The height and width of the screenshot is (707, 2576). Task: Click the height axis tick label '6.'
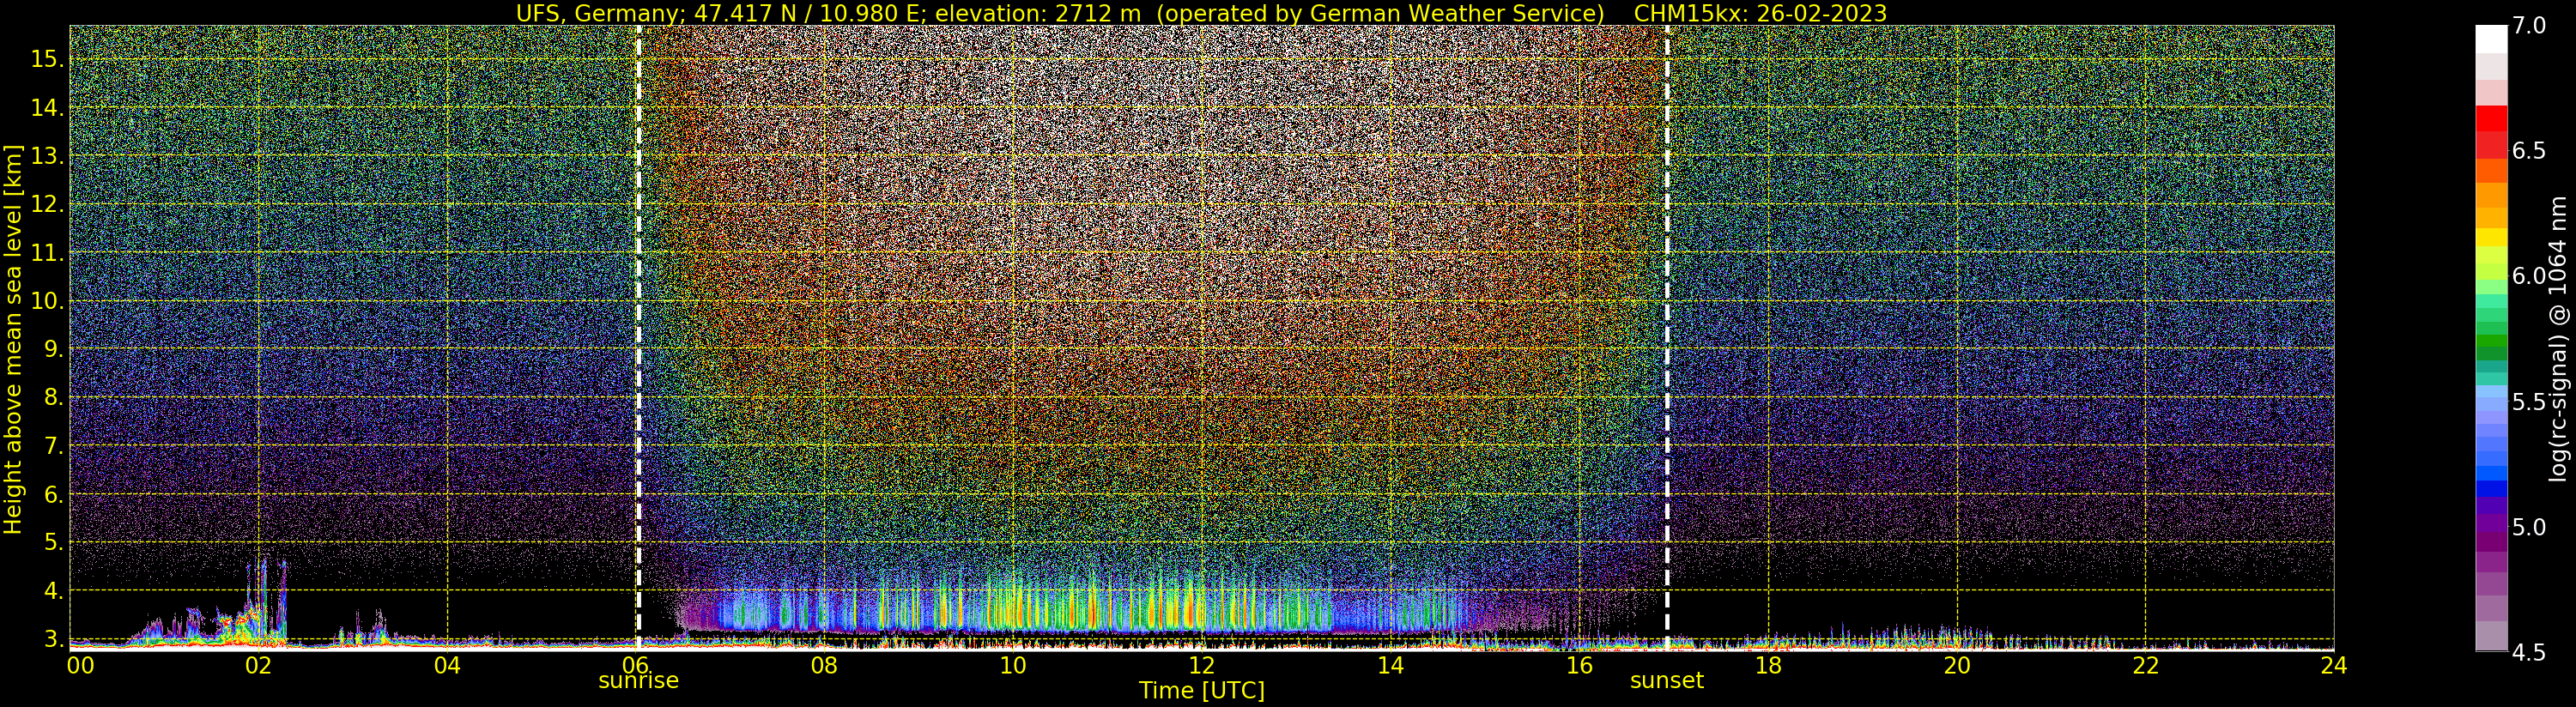pyautogui.click(x=53, y=494)
